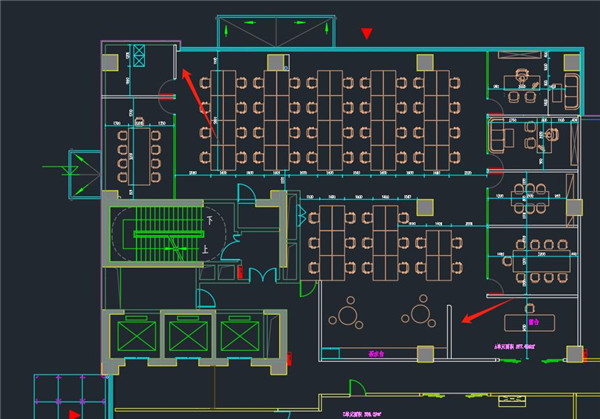This screenshot has width=600, height=419.
Task: Pick the right round table in lounge
Action: [x=420, y=317]
